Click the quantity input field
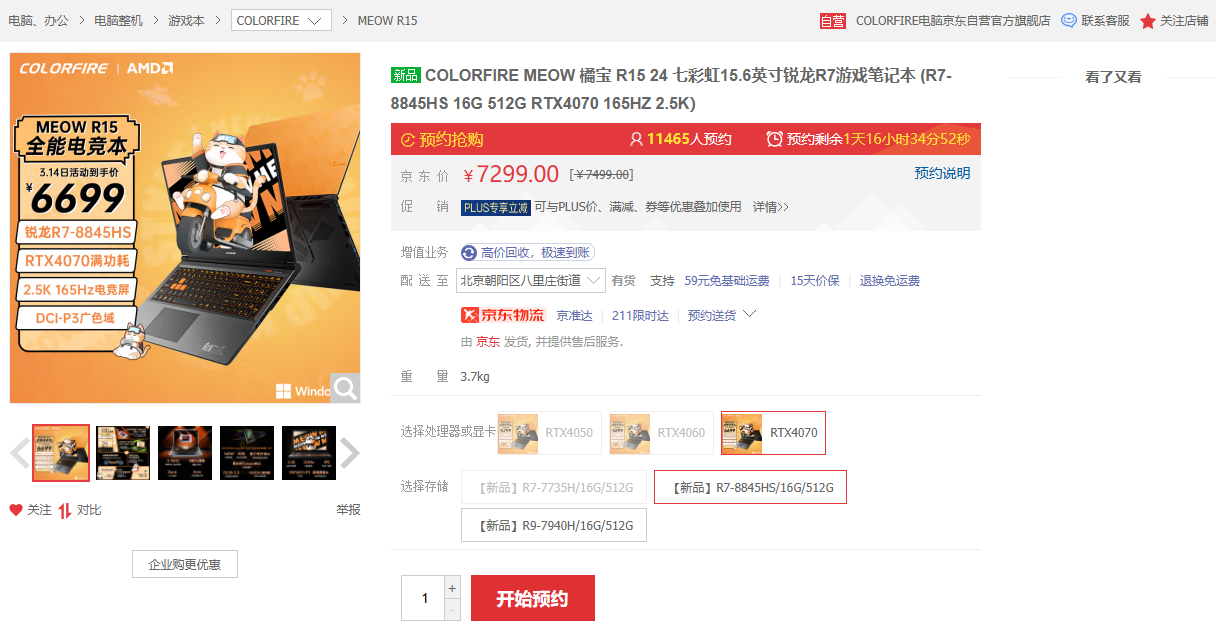Image resolution: width=1216 pixels, height=637 pixels. pos(423,598)
